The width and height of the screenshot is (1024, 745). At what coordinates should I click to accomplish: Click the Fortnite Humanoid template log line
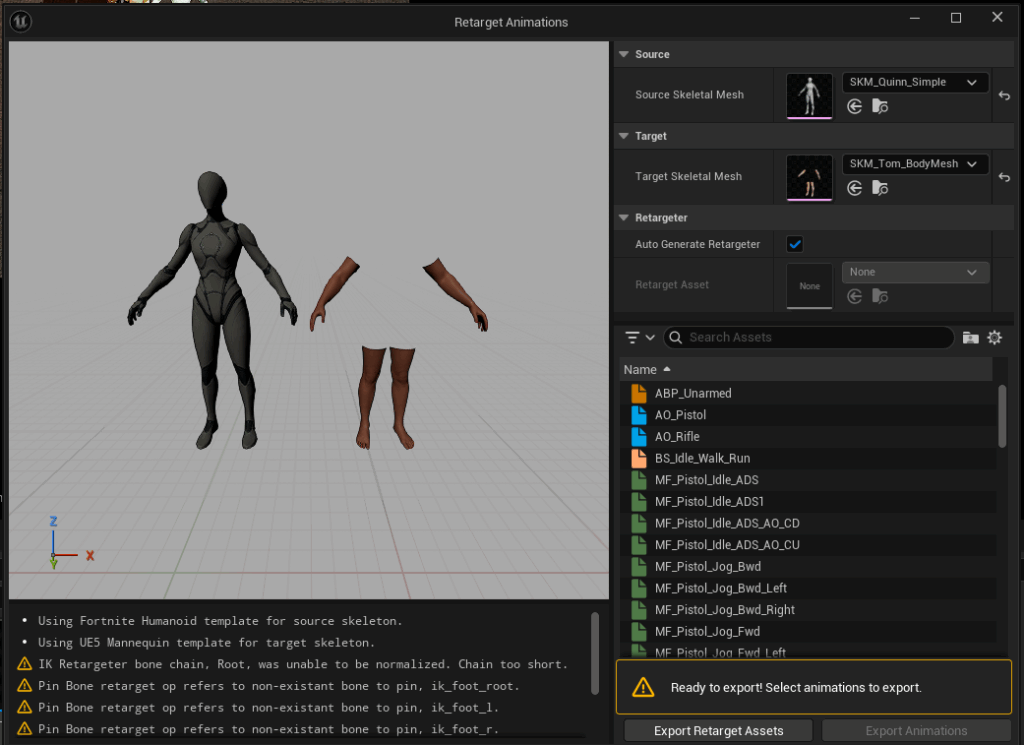pyautogui.click(x=220, y=621)
